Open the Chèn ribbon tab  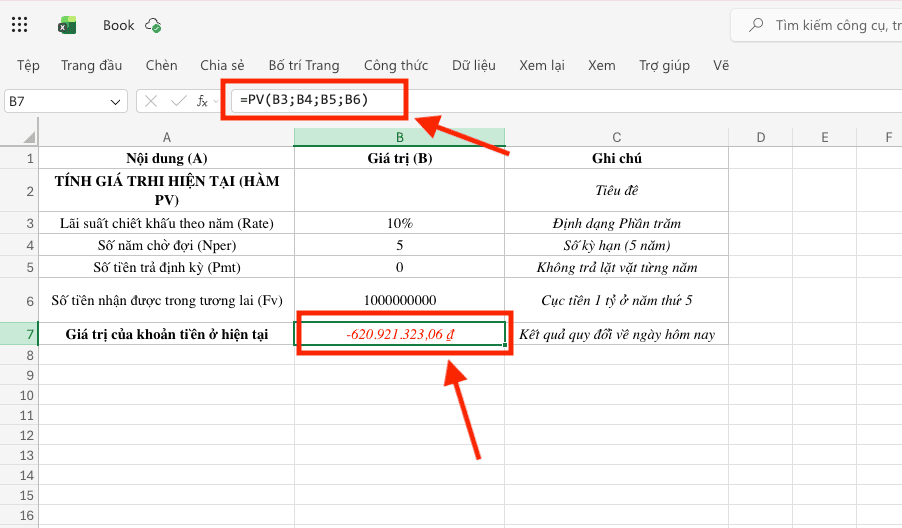point(162,66)
